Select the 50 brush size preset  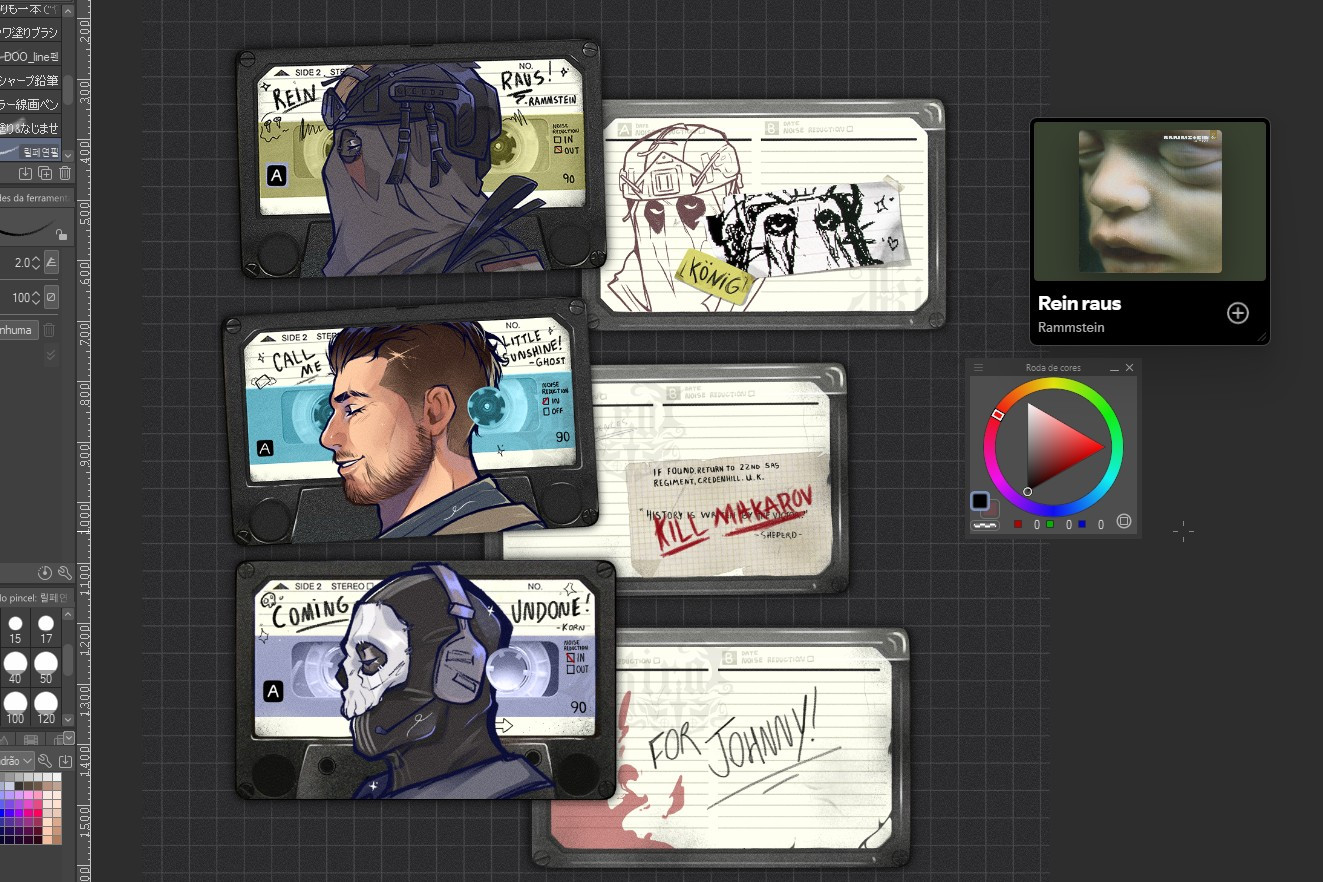coord(46,669)
